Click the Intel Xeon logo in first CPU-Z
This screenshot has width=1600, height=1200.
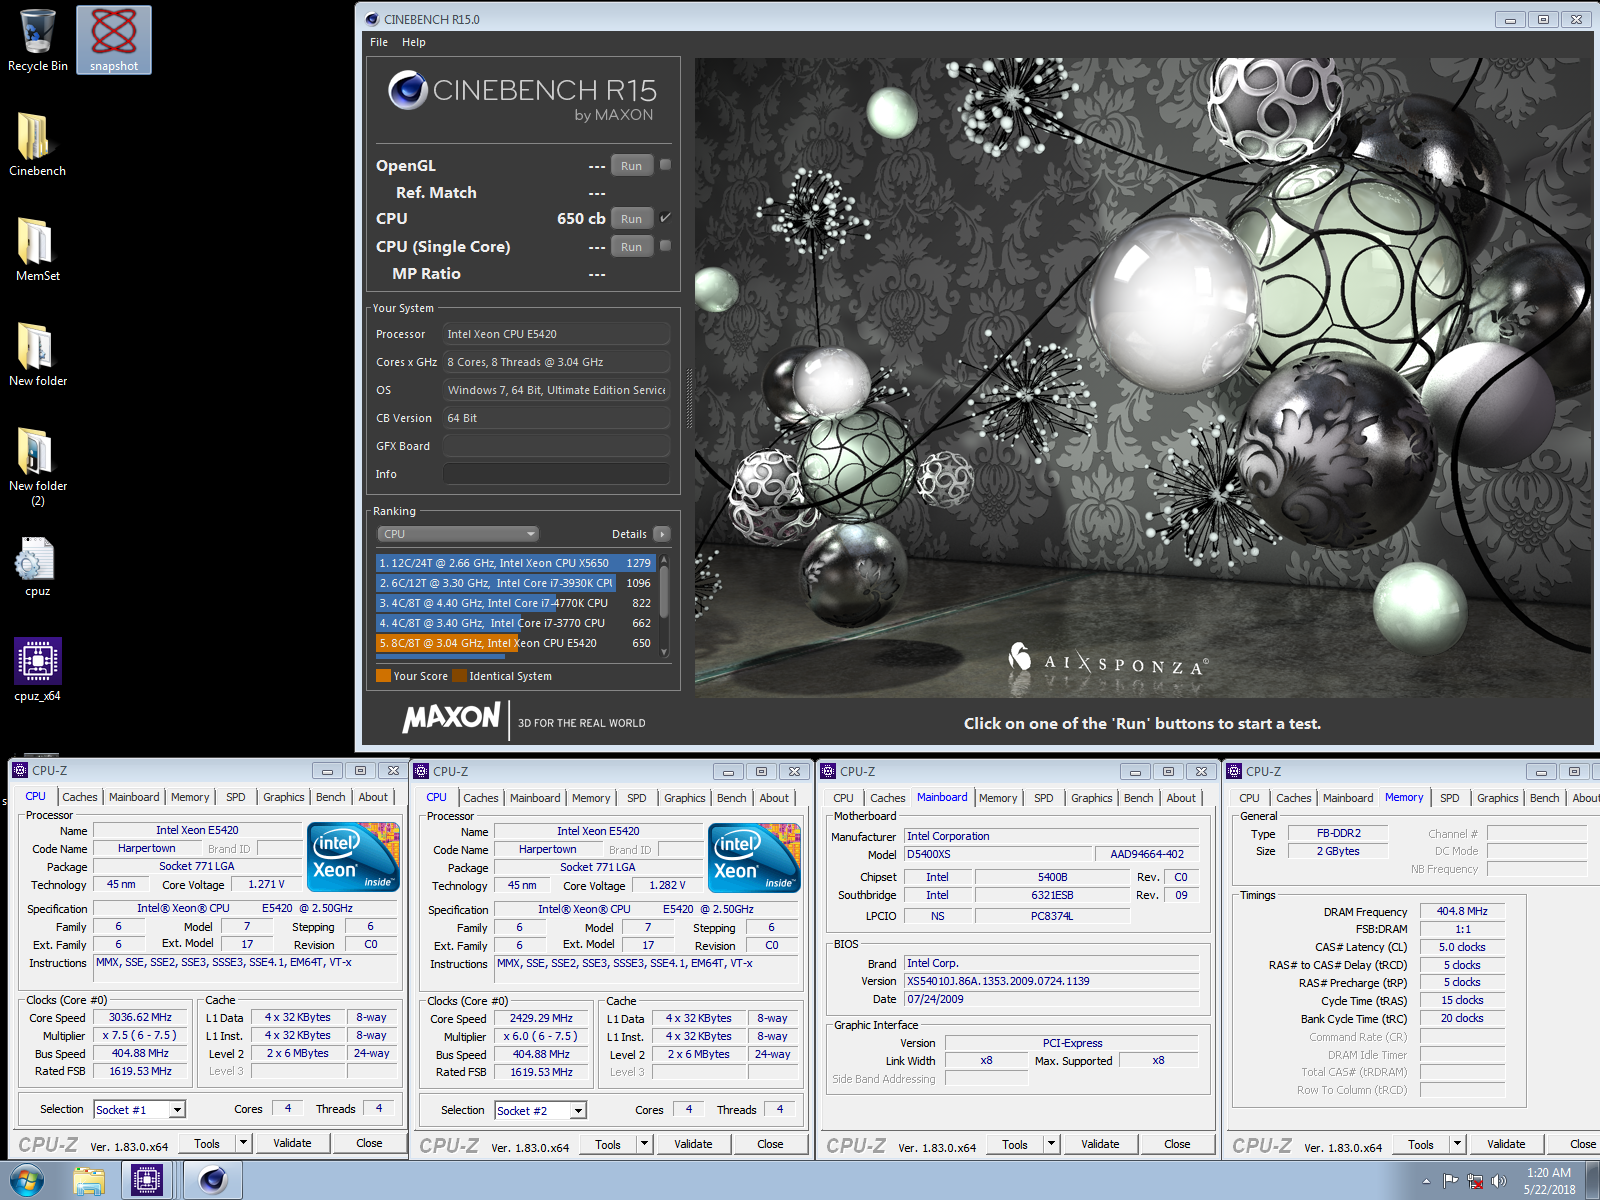coord(354,857)
